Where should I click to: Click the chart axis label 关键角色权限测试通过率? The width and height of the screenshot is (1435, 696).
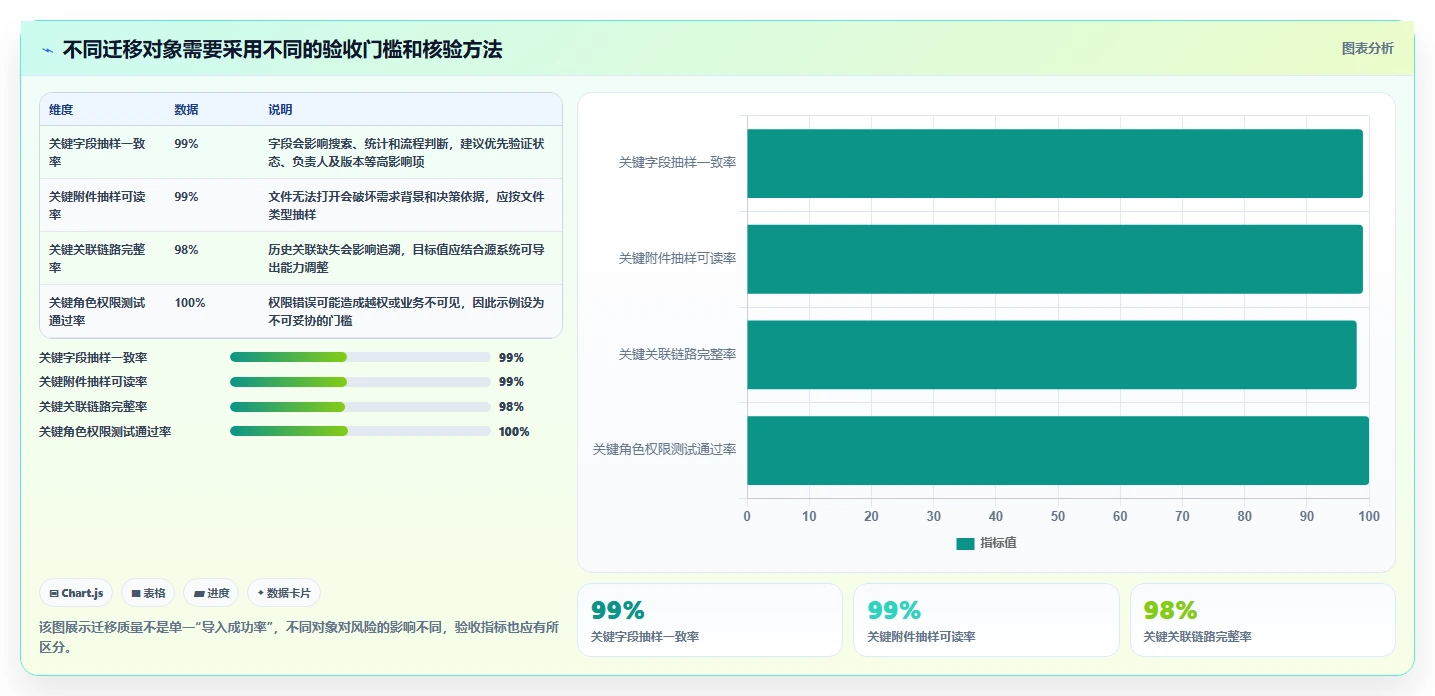(665, 450)
